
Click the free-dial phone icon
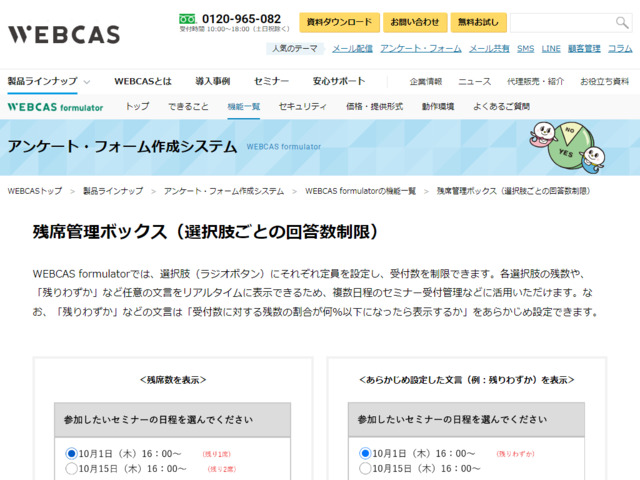tap(187, 19)
